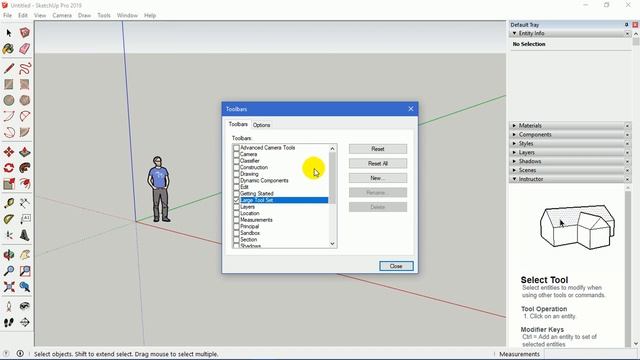
Task: Open the Draw menu
Action: pos(84,15)
